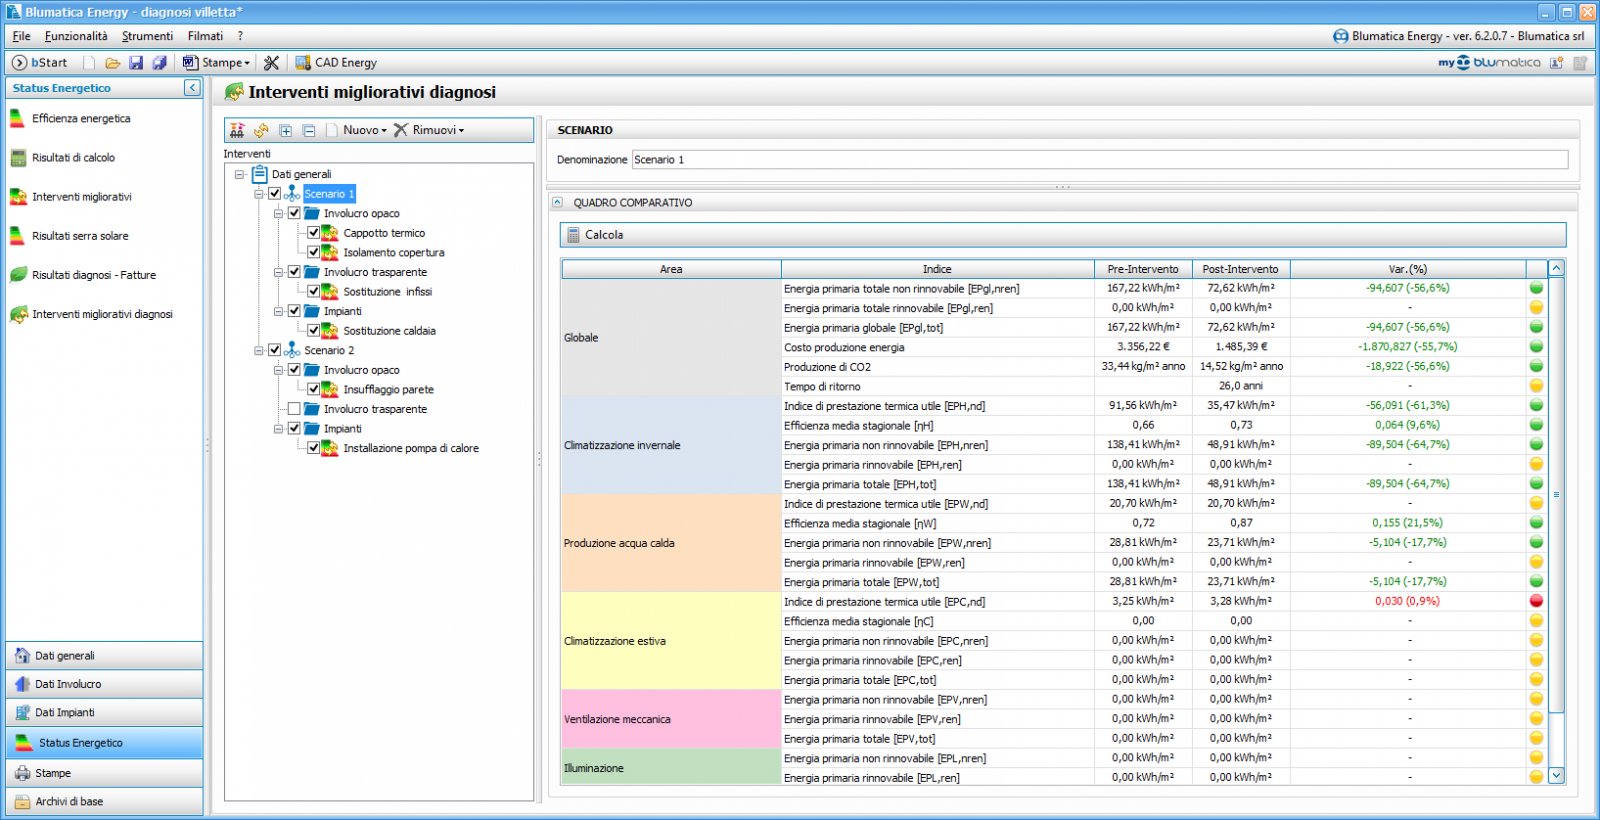Click the Denominazione text field
This screenshot has width=1600, height=820.
pos(1098,160)
